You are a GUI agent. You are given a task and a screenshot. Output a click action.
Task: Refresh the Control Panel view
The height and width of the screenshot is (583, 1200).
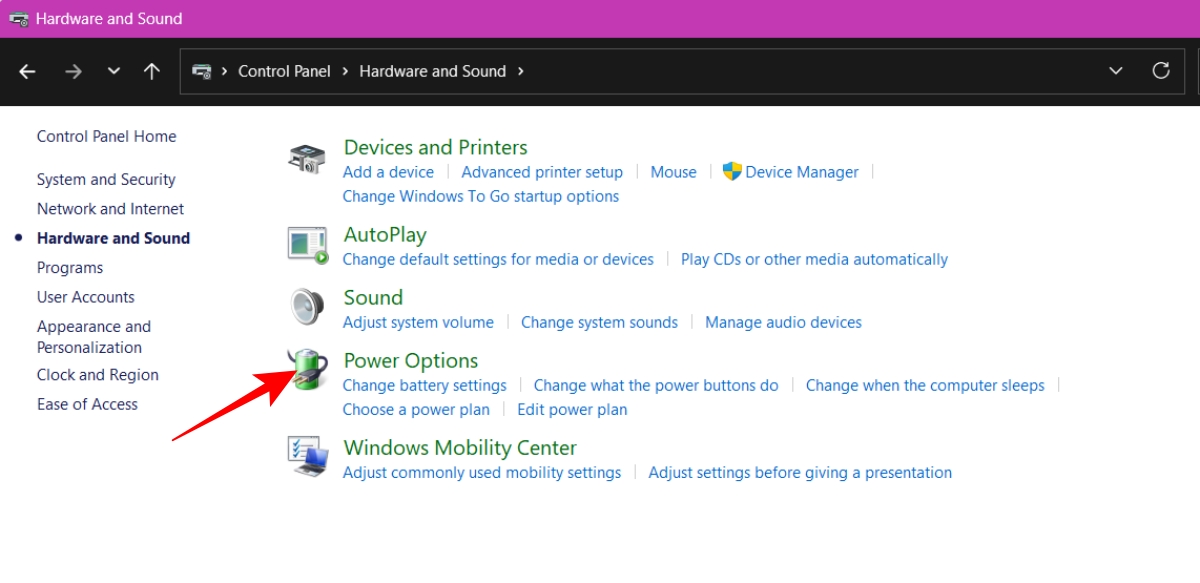point(1161,71)
